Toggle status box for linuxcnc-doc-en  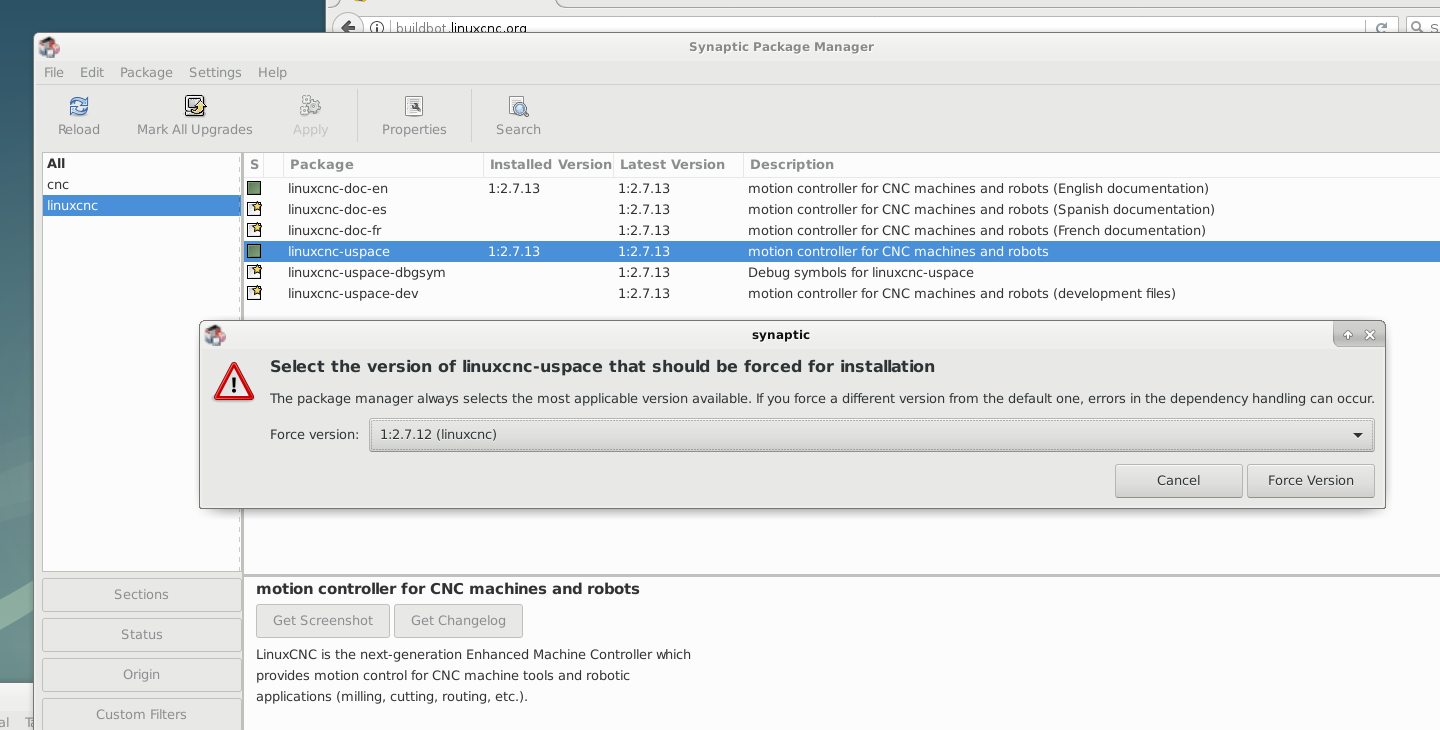click(x=254, y=188)
